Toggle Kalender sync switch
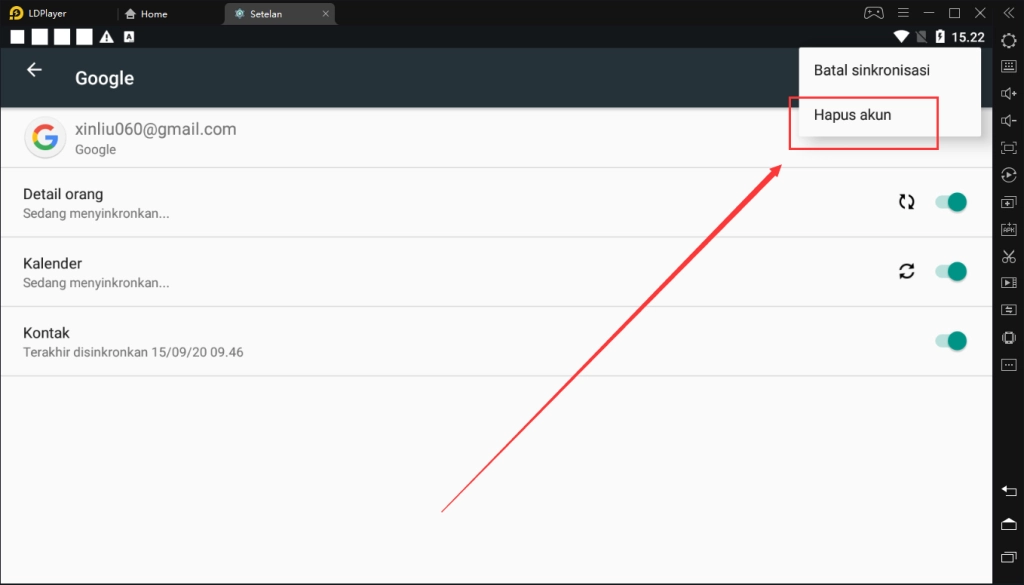 pos(951,271)
